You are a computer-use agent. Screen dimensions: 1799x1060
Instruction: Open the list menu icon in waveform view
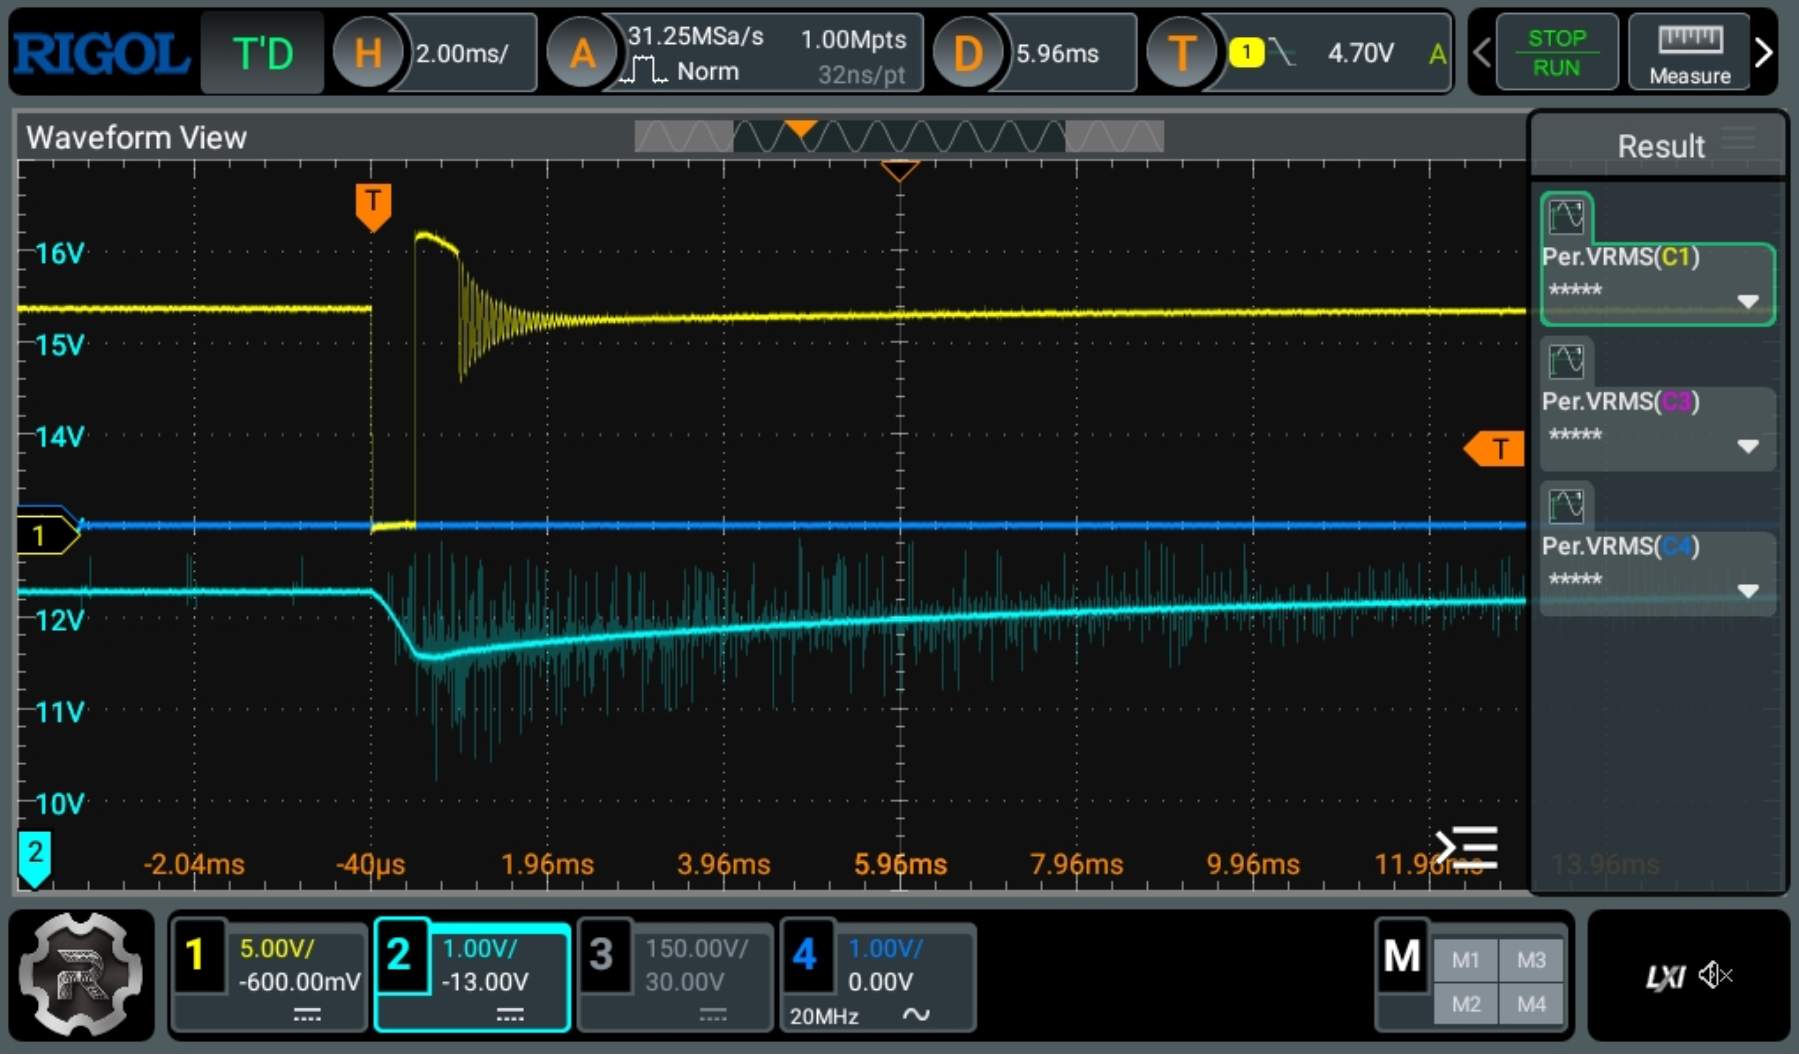point(1467,848)
